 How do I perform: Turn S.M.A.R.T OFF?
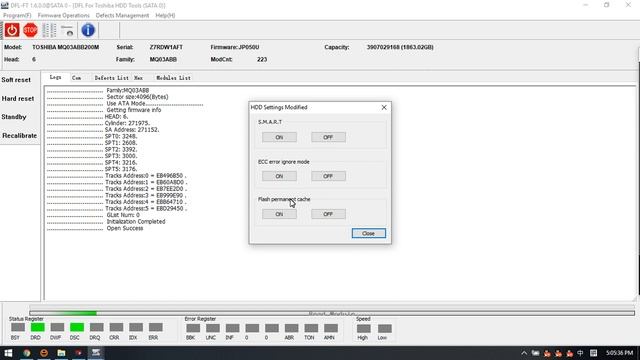[x=328, y=137]
